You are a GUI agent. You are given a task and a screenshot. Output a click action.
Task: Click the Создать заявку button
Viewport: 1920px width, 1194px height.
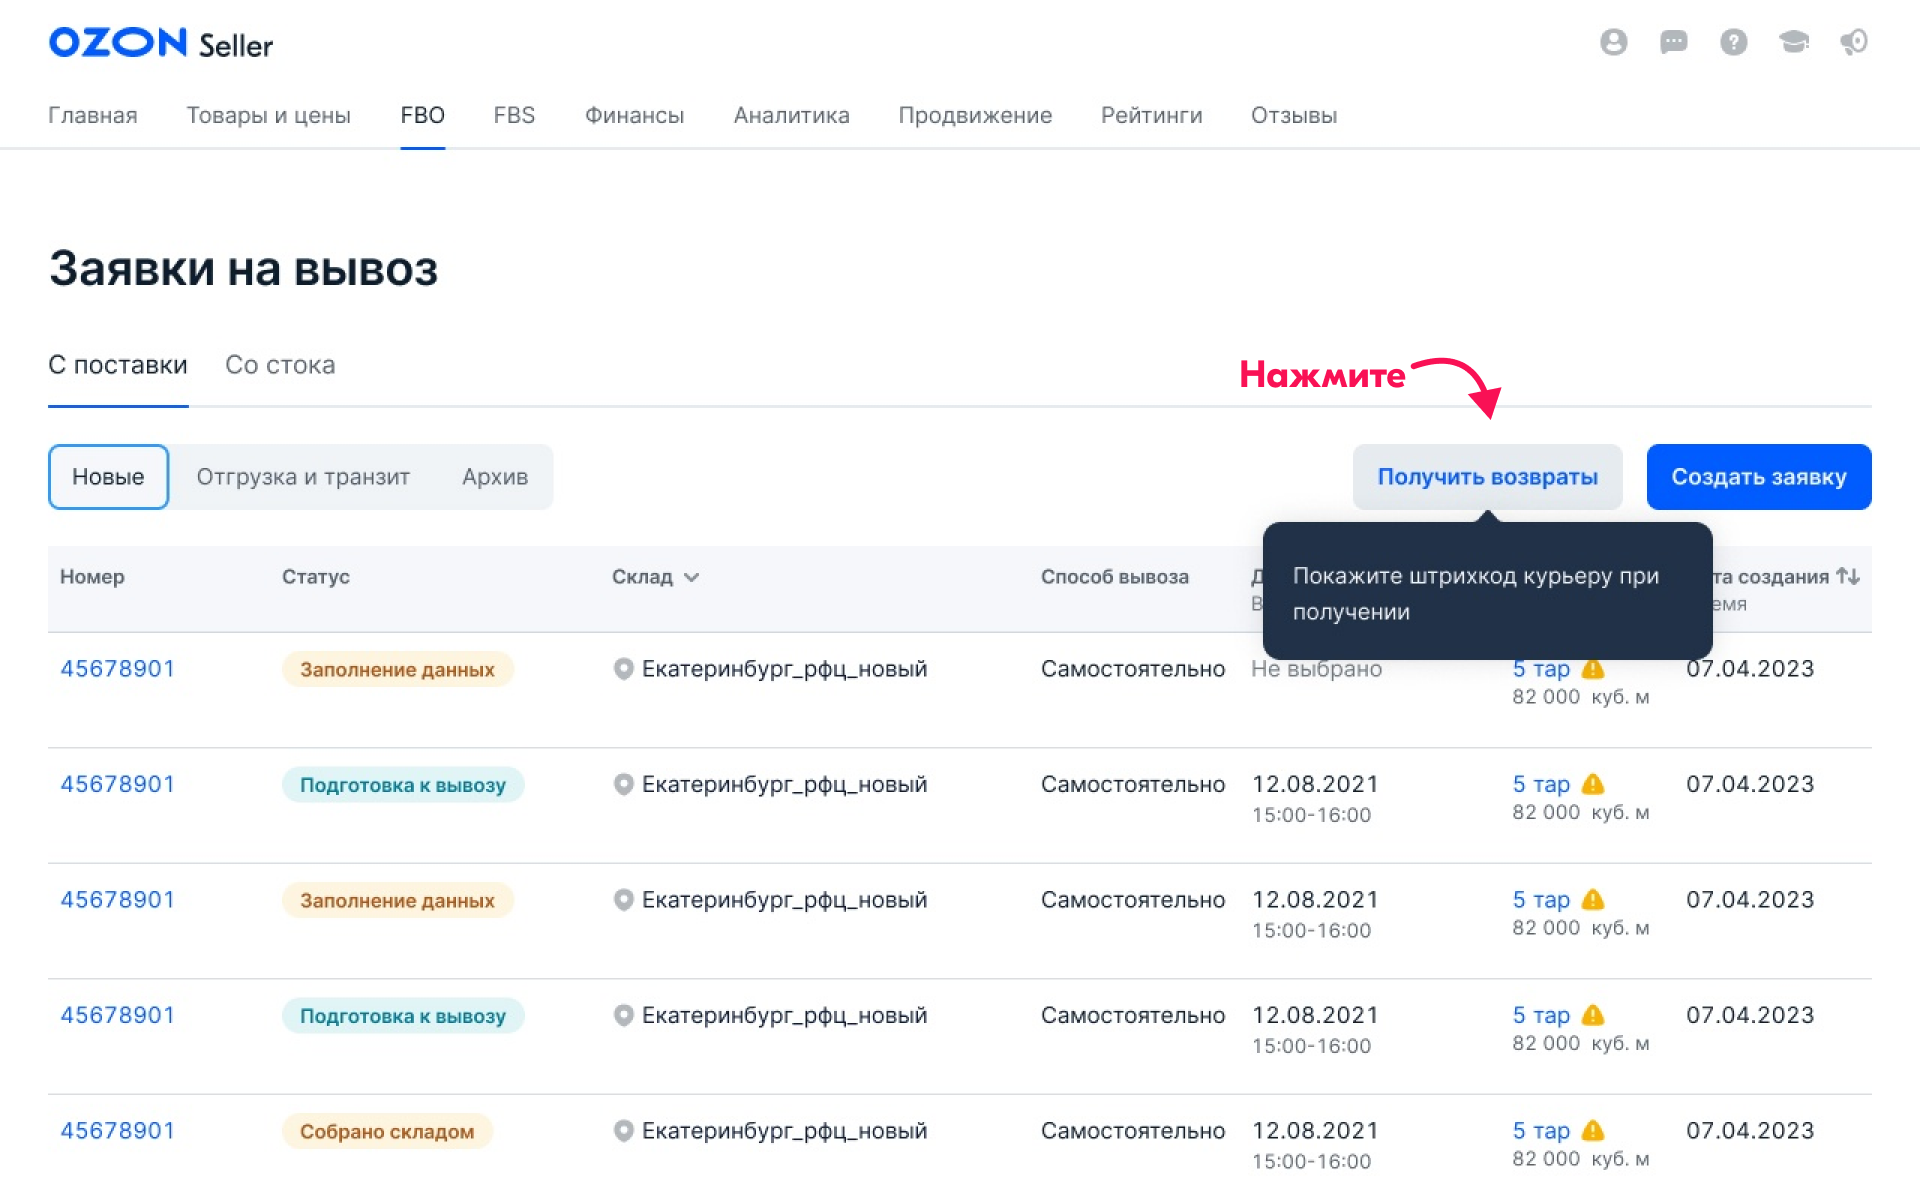[1758, 477]
